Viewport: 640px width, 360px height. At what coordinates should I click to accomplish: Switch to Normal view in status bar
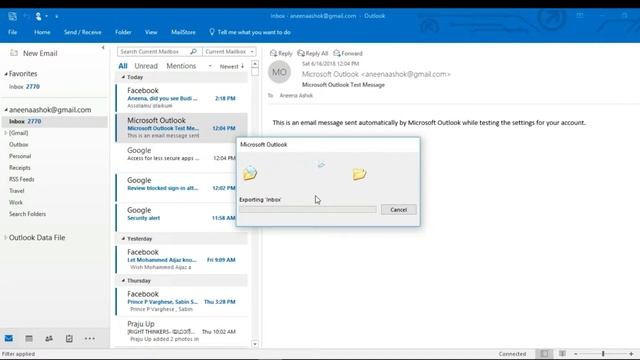coord(544,353)
